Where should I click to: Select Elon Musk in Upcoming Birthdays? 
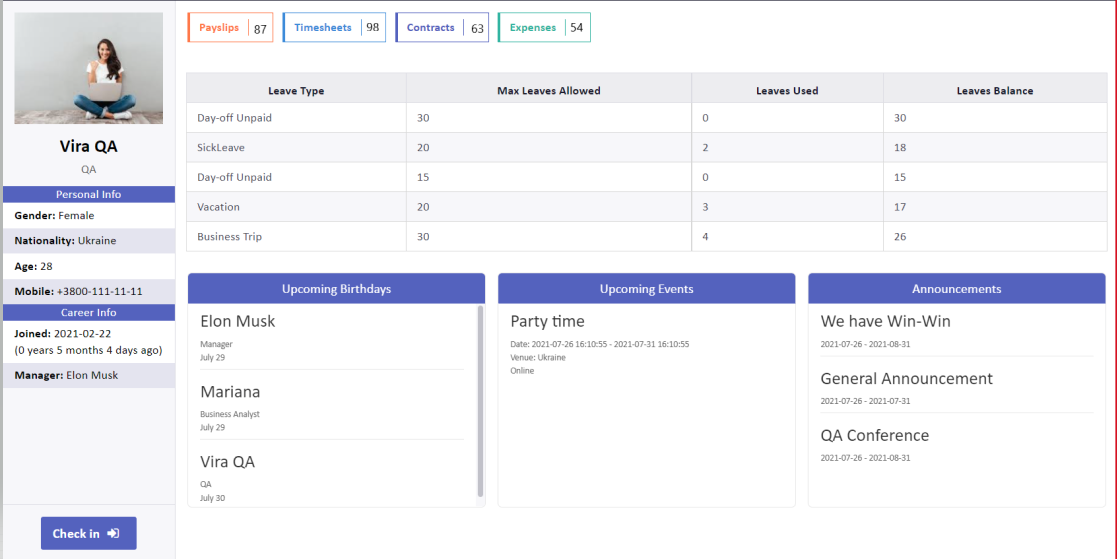coord(237,321)
